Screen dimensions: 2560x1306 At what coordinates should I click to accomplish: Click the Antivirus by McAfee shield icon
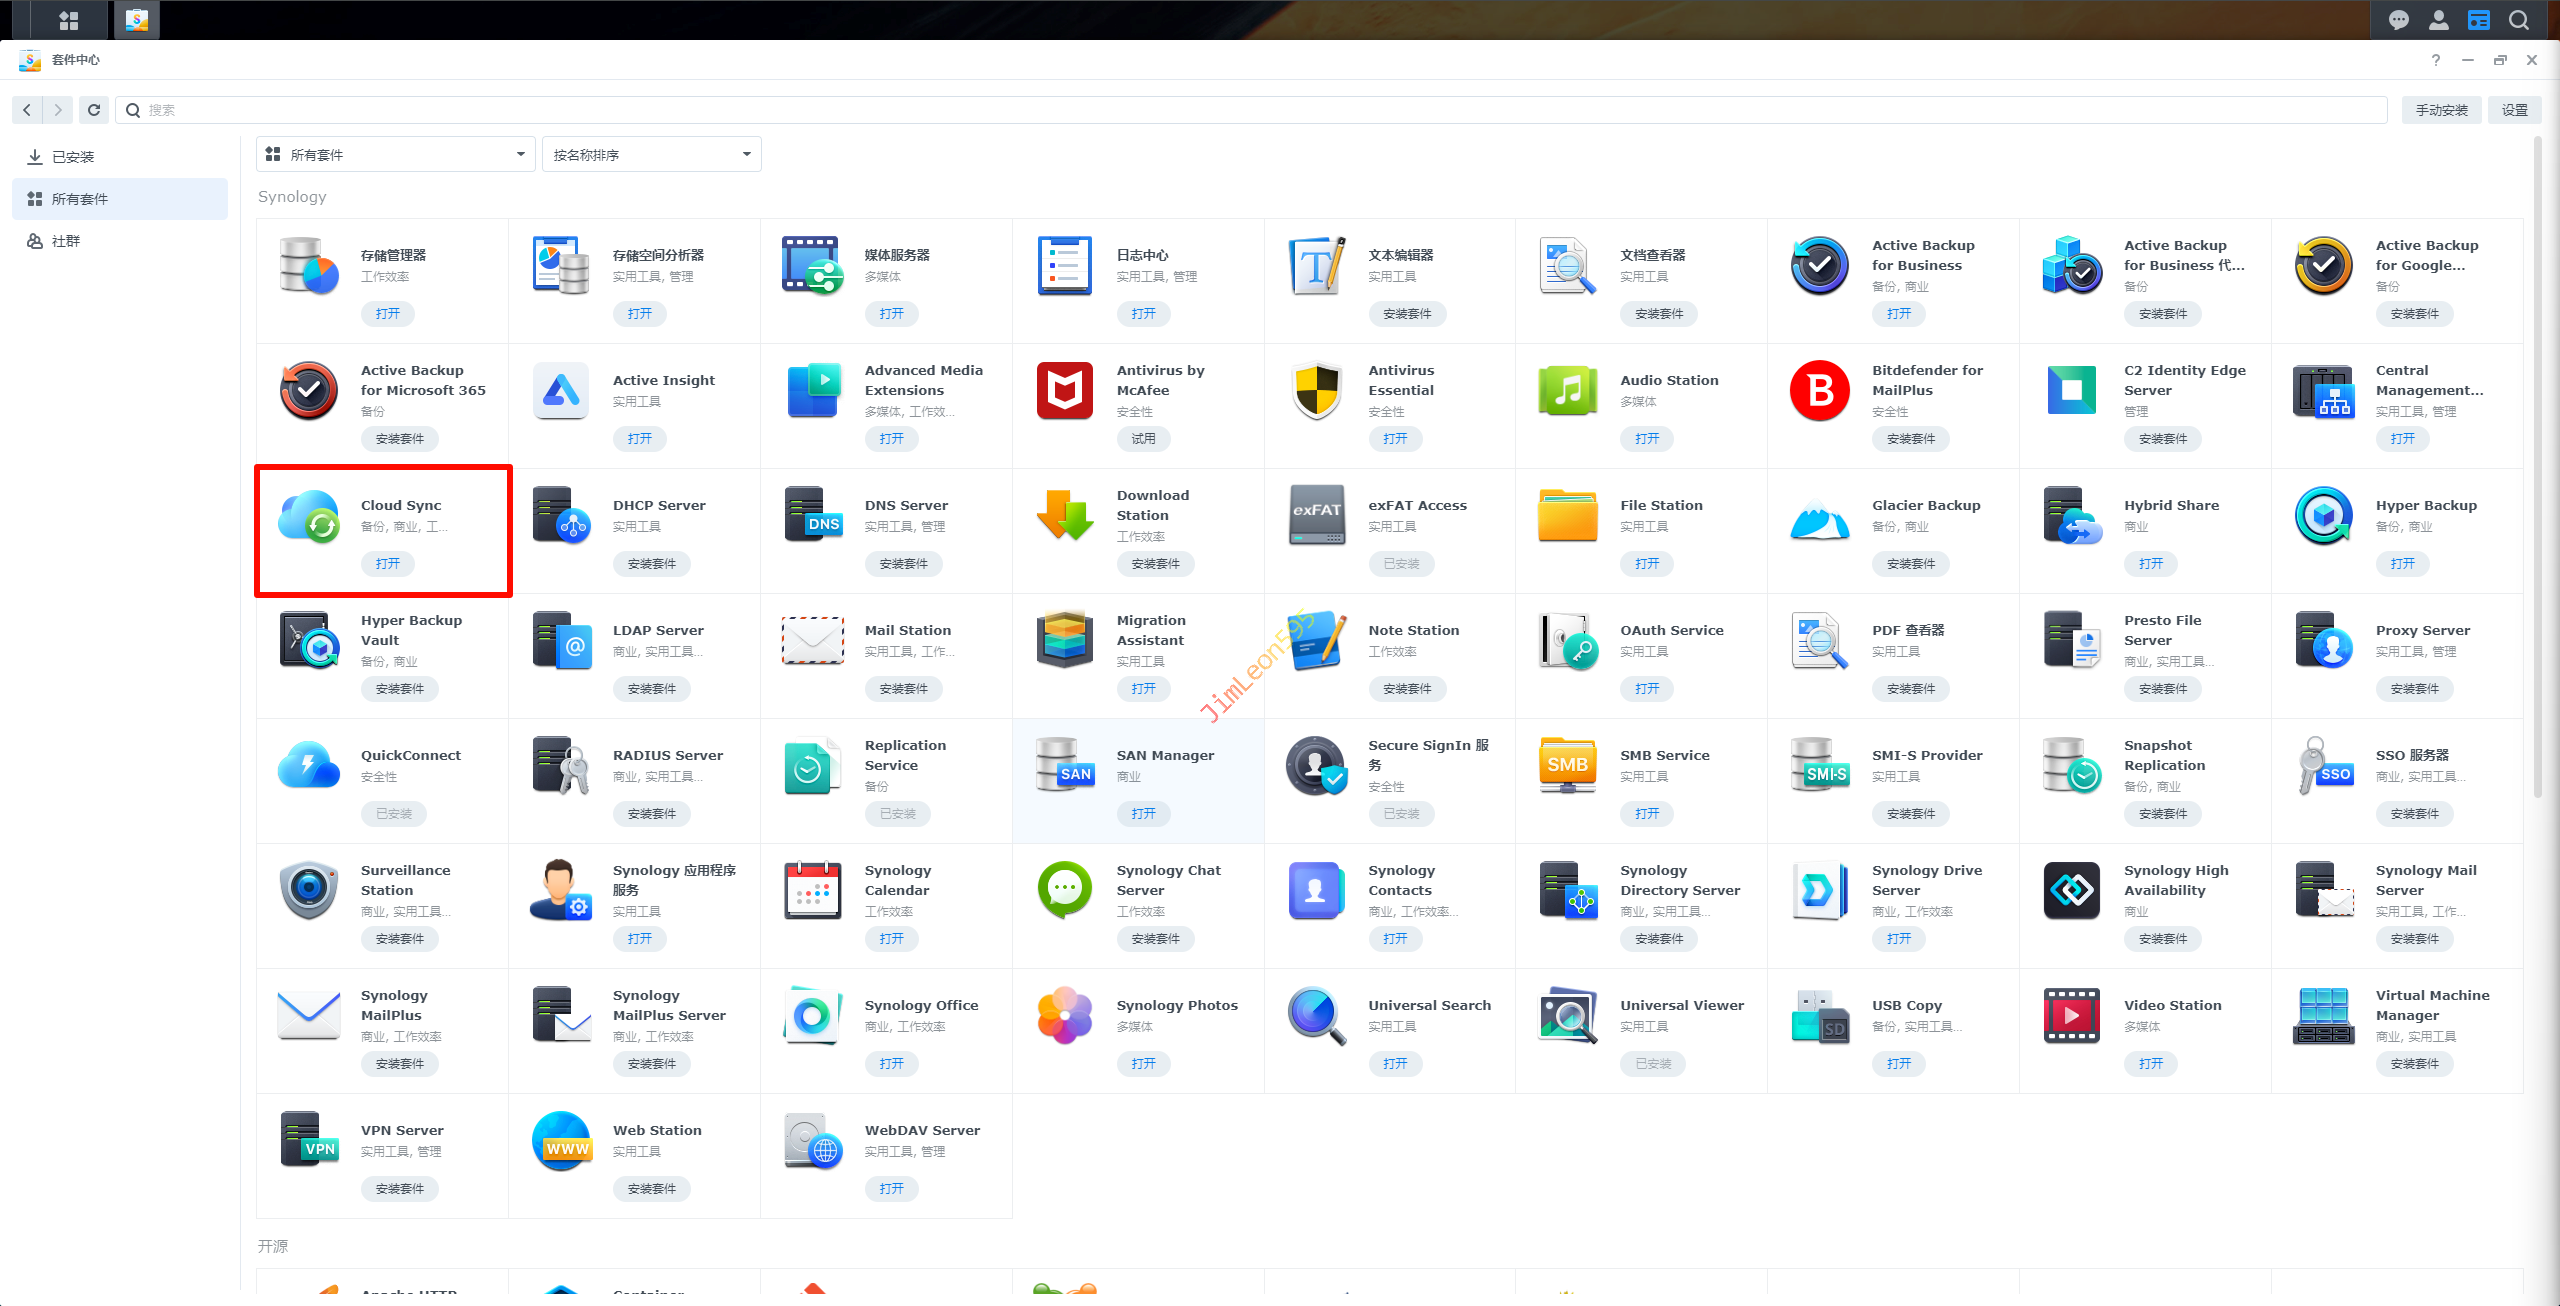click(x=1064, y=391)
